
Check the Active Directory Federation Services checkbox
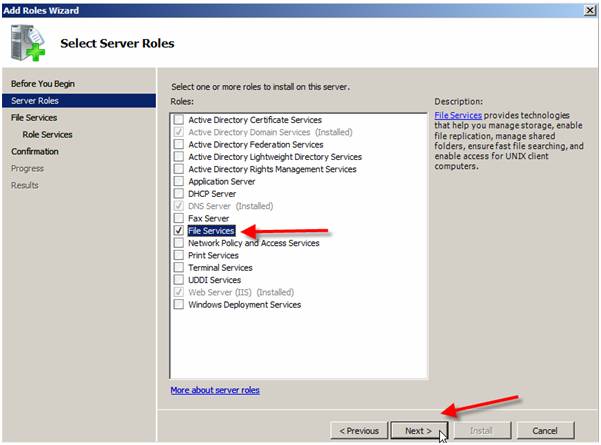(179, 144)
